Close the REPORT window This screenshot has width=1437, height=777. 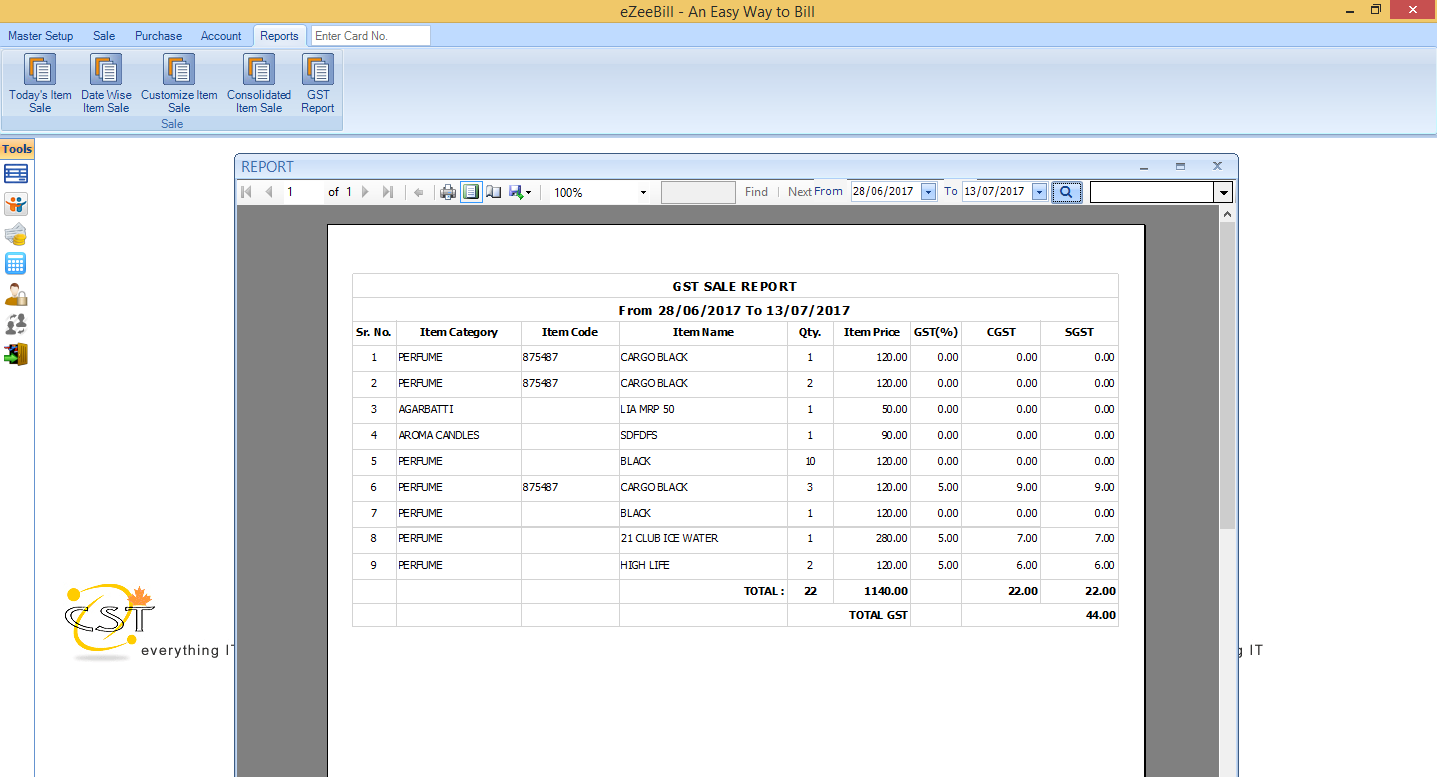coord(1217,167)
